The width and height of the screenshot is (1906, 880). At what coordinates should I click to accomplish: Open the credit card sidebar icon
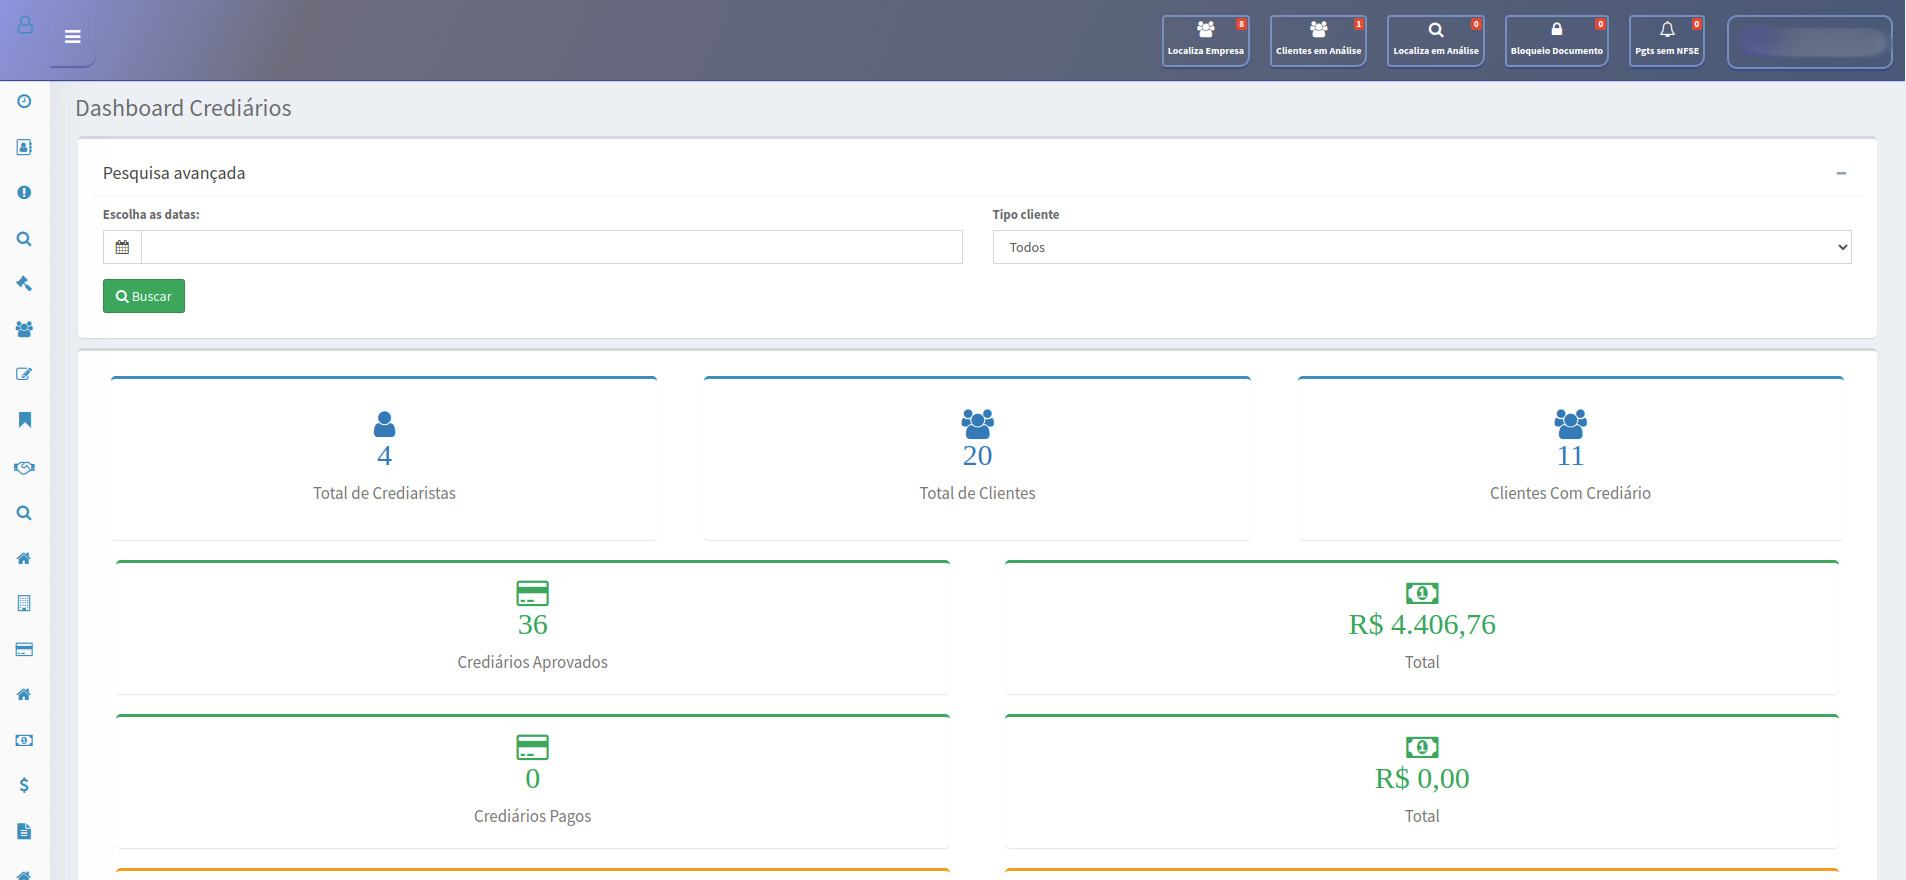coord(24,649)
